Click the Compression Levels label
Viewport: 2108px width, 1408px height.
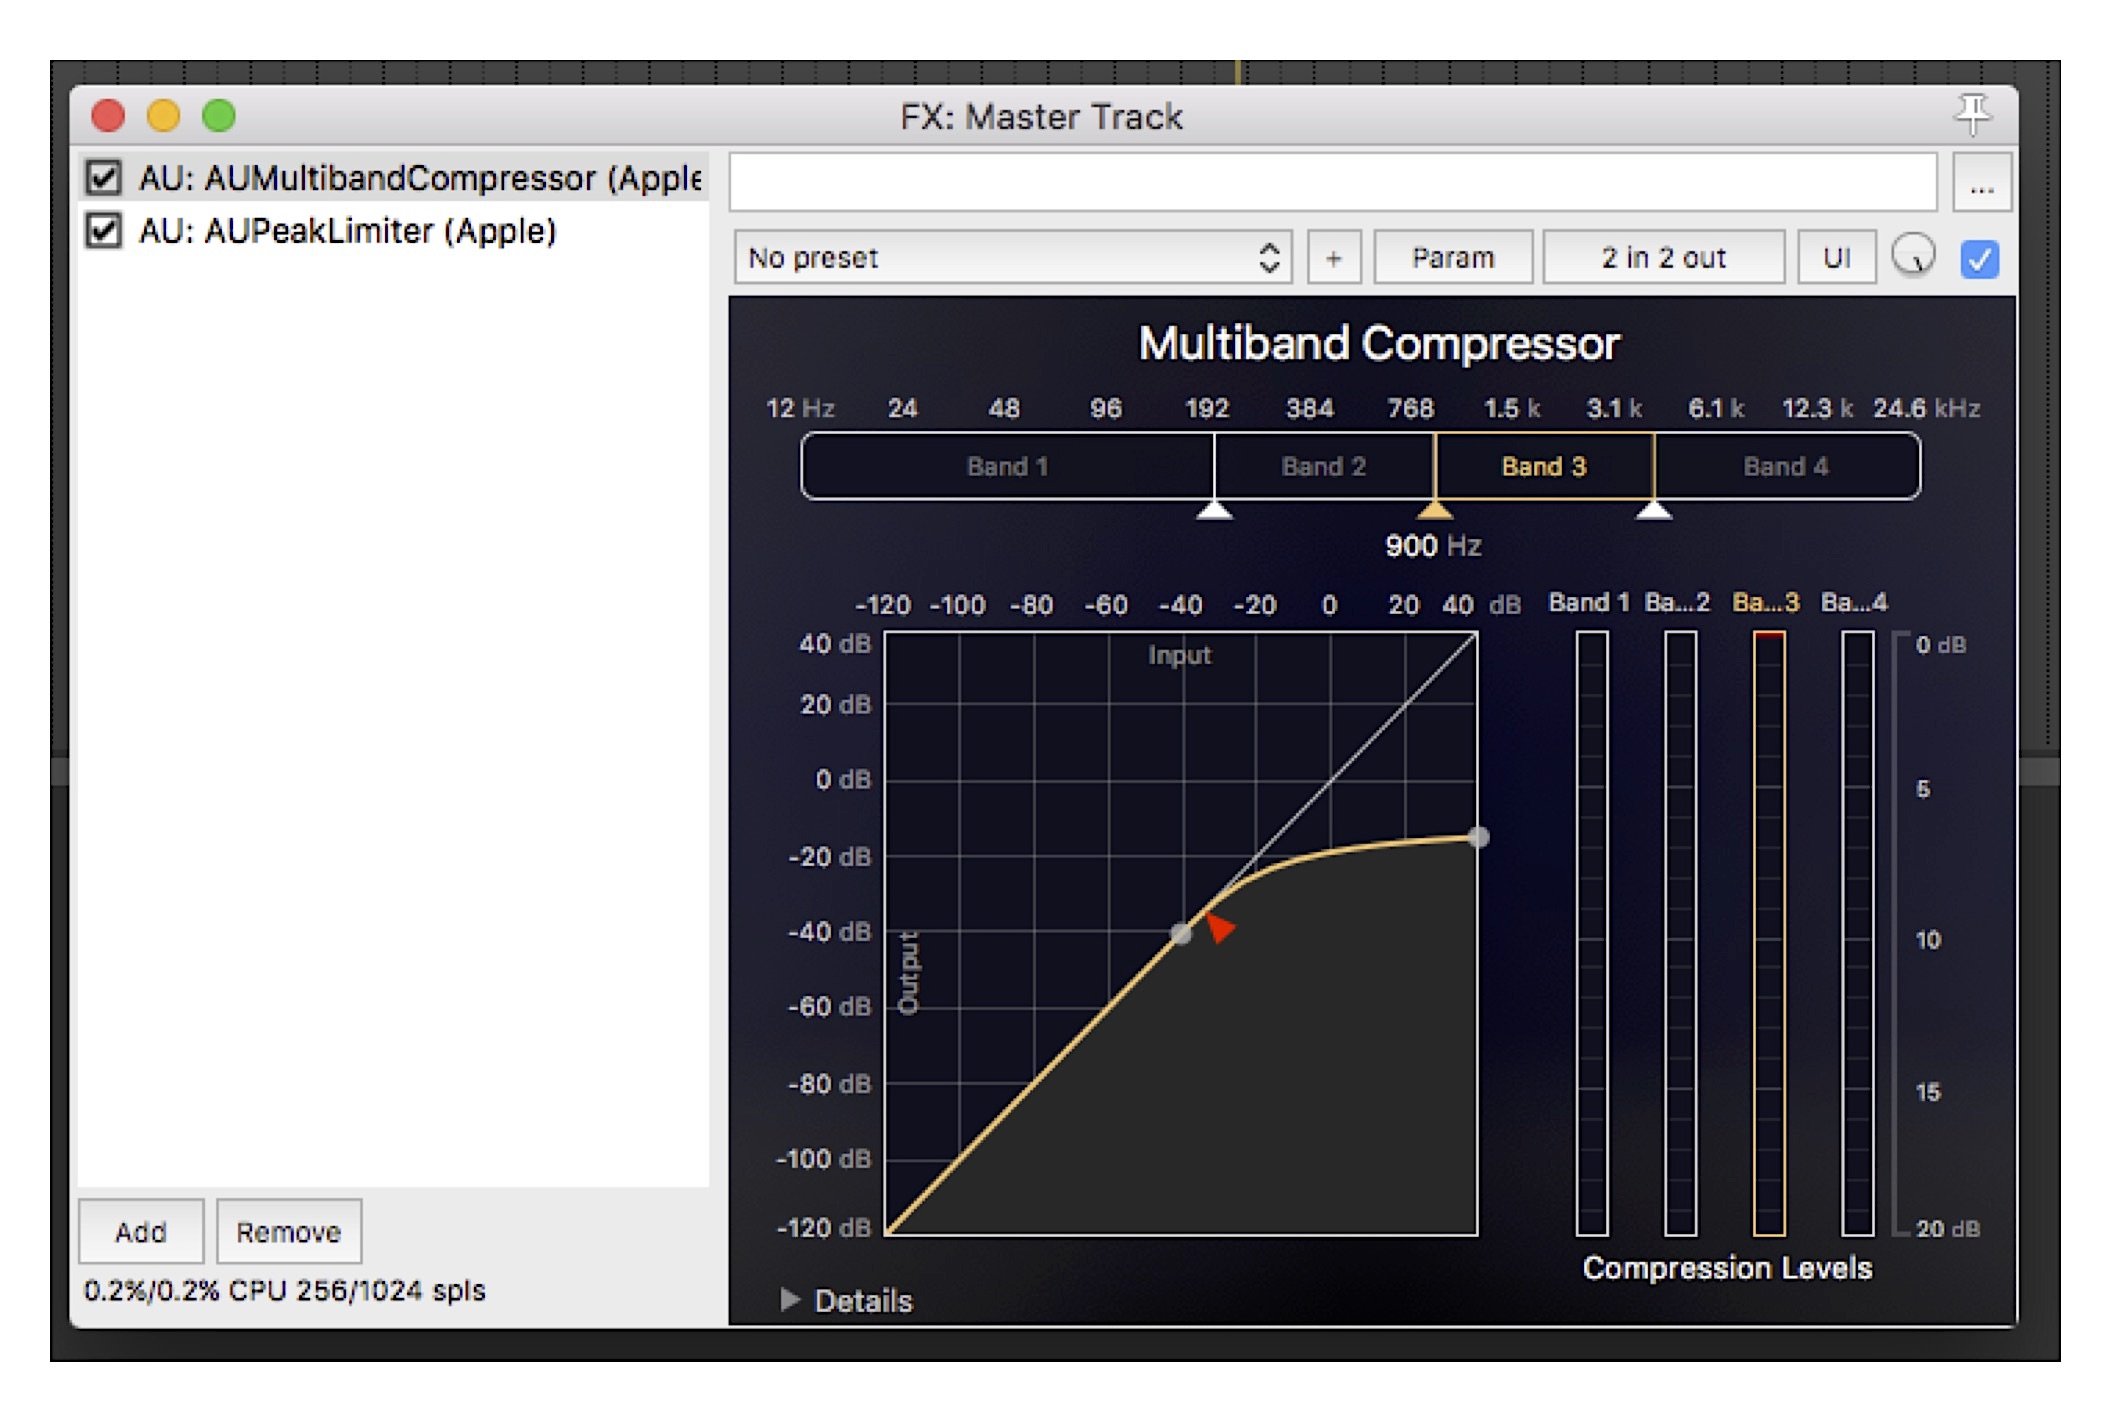(1727, 1268)
